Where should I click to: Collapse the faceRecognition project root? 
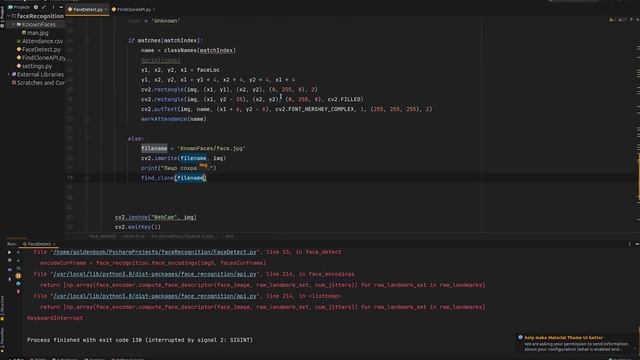[x=9, y=16]
